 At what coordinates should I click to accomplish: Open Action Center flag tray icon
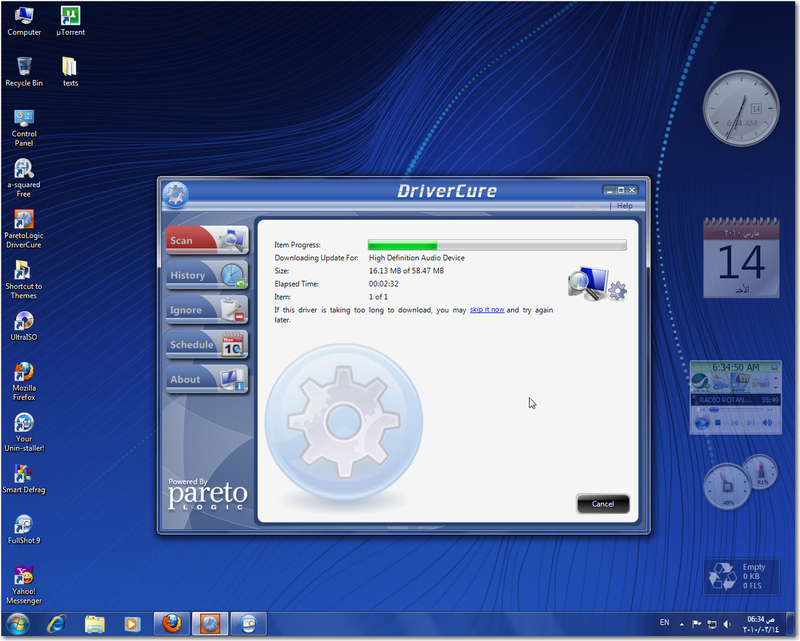(696, 624)
